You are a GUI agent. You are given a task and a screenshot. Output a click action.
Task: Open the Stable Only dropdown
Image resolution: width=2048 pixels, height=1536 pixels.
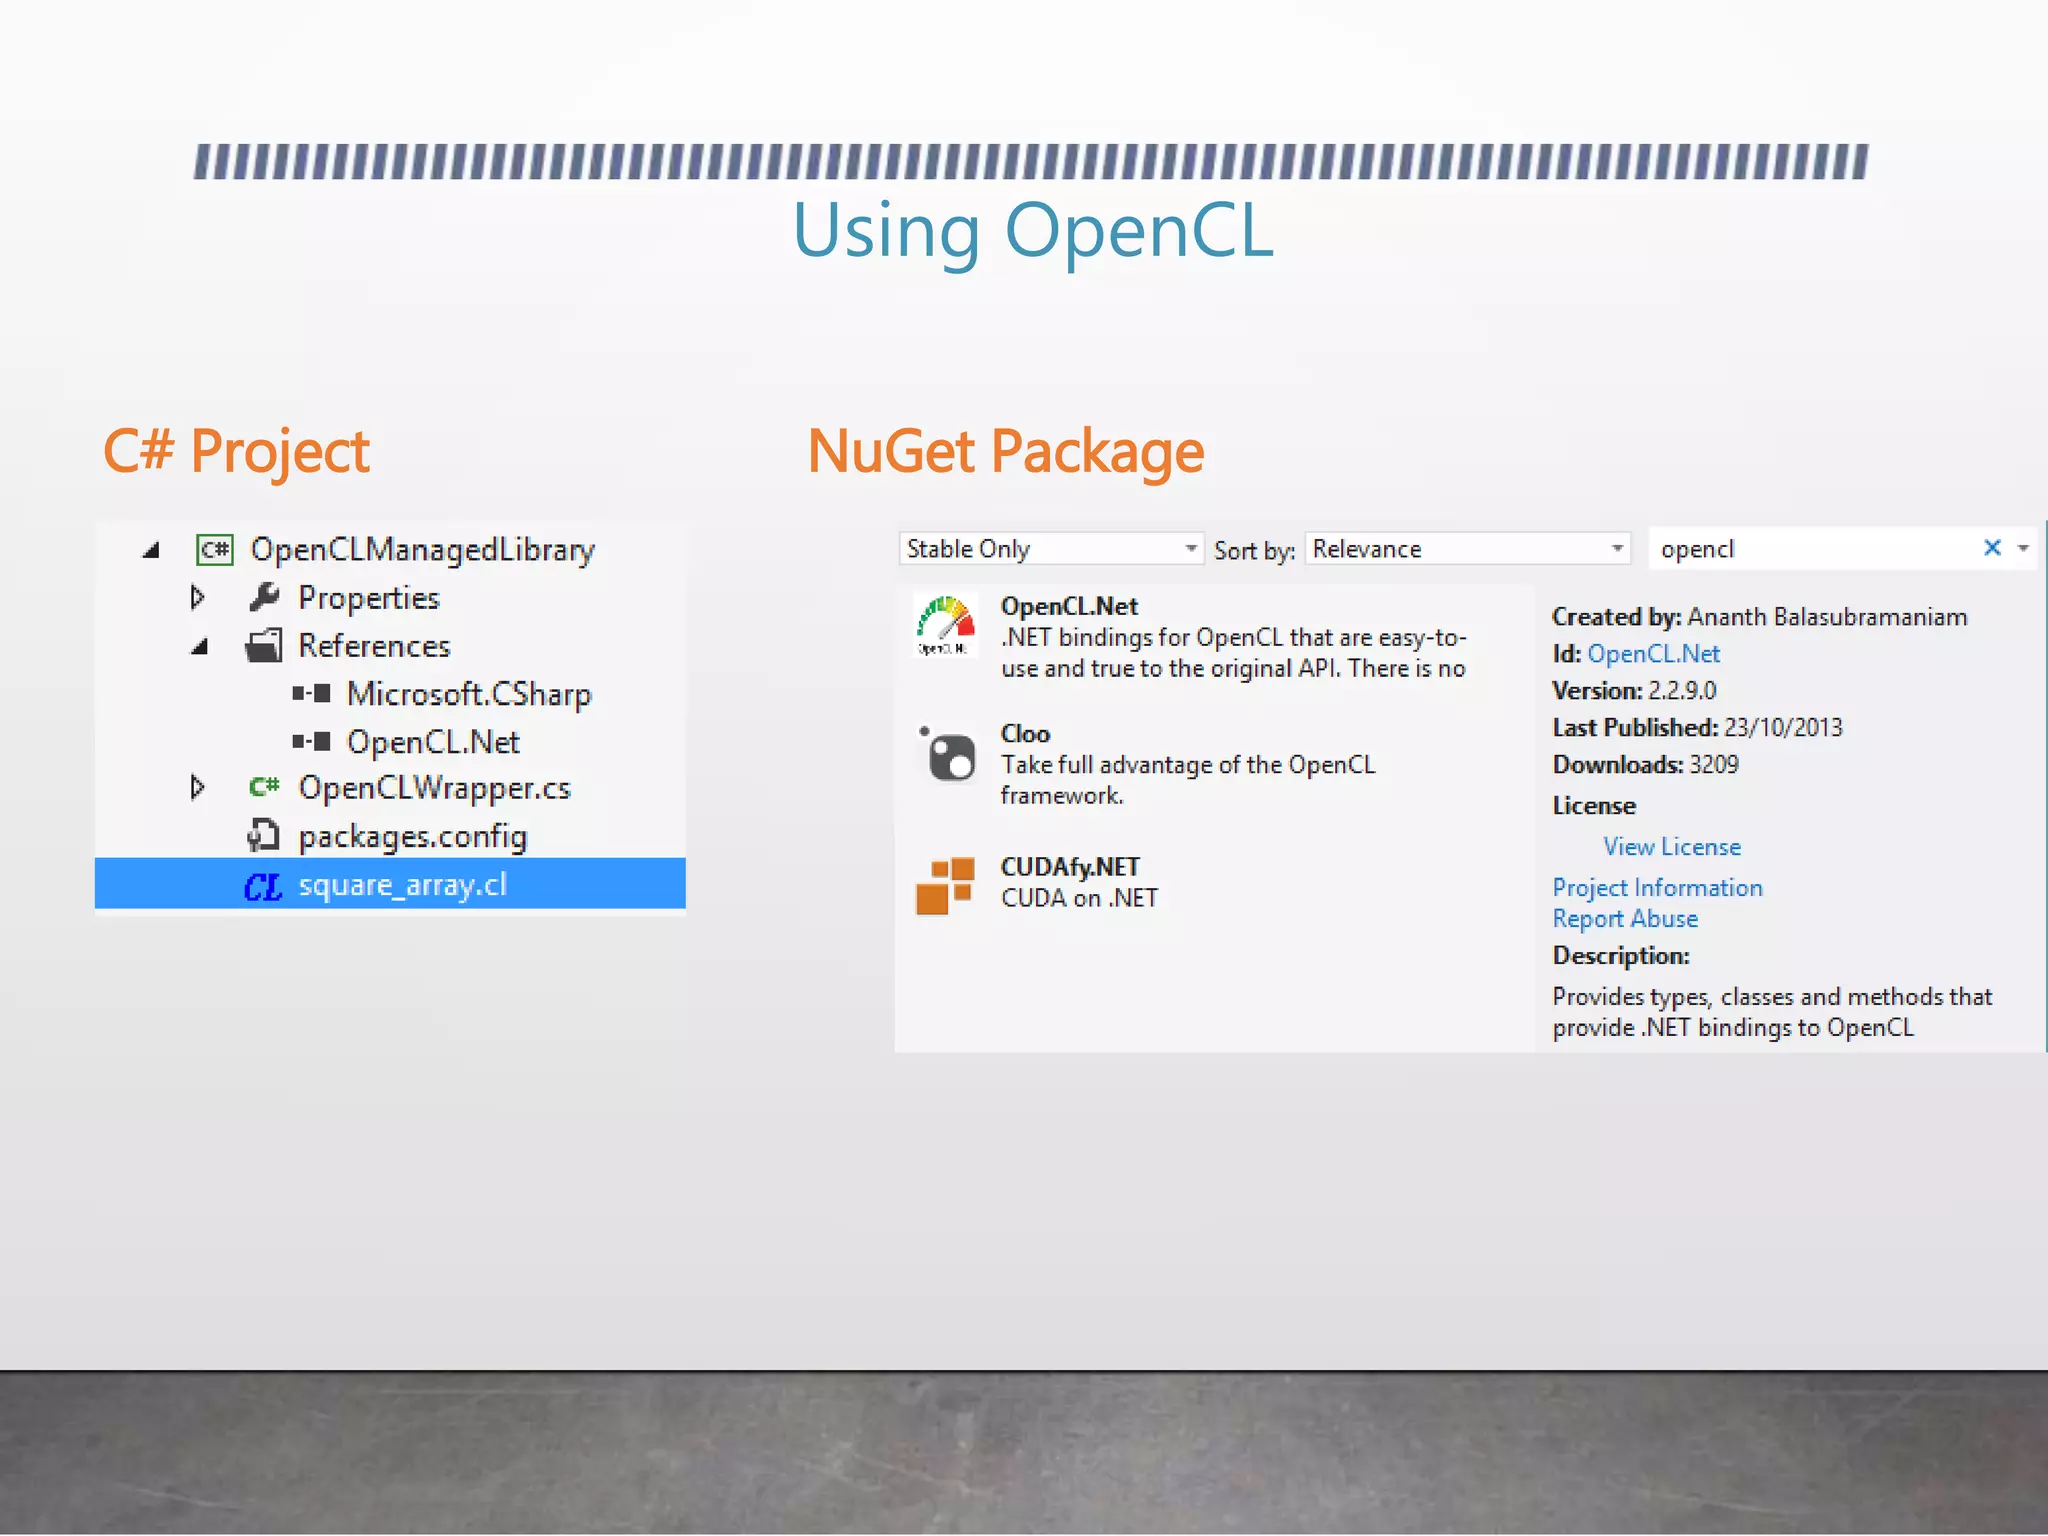[1051, 549]
